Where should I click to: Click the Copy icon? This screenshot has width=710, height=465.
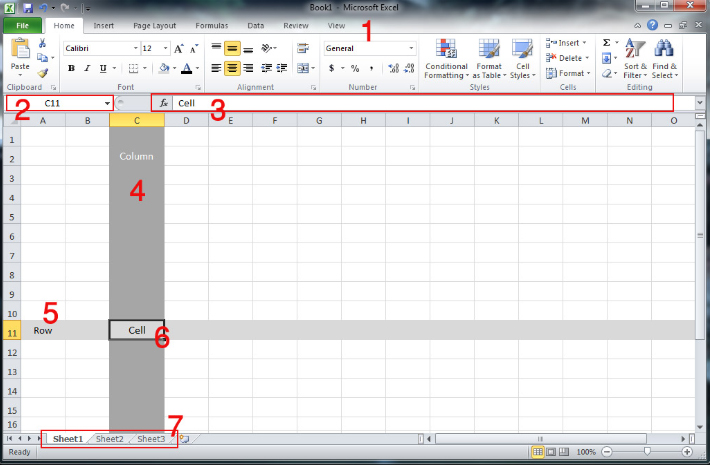43,58
